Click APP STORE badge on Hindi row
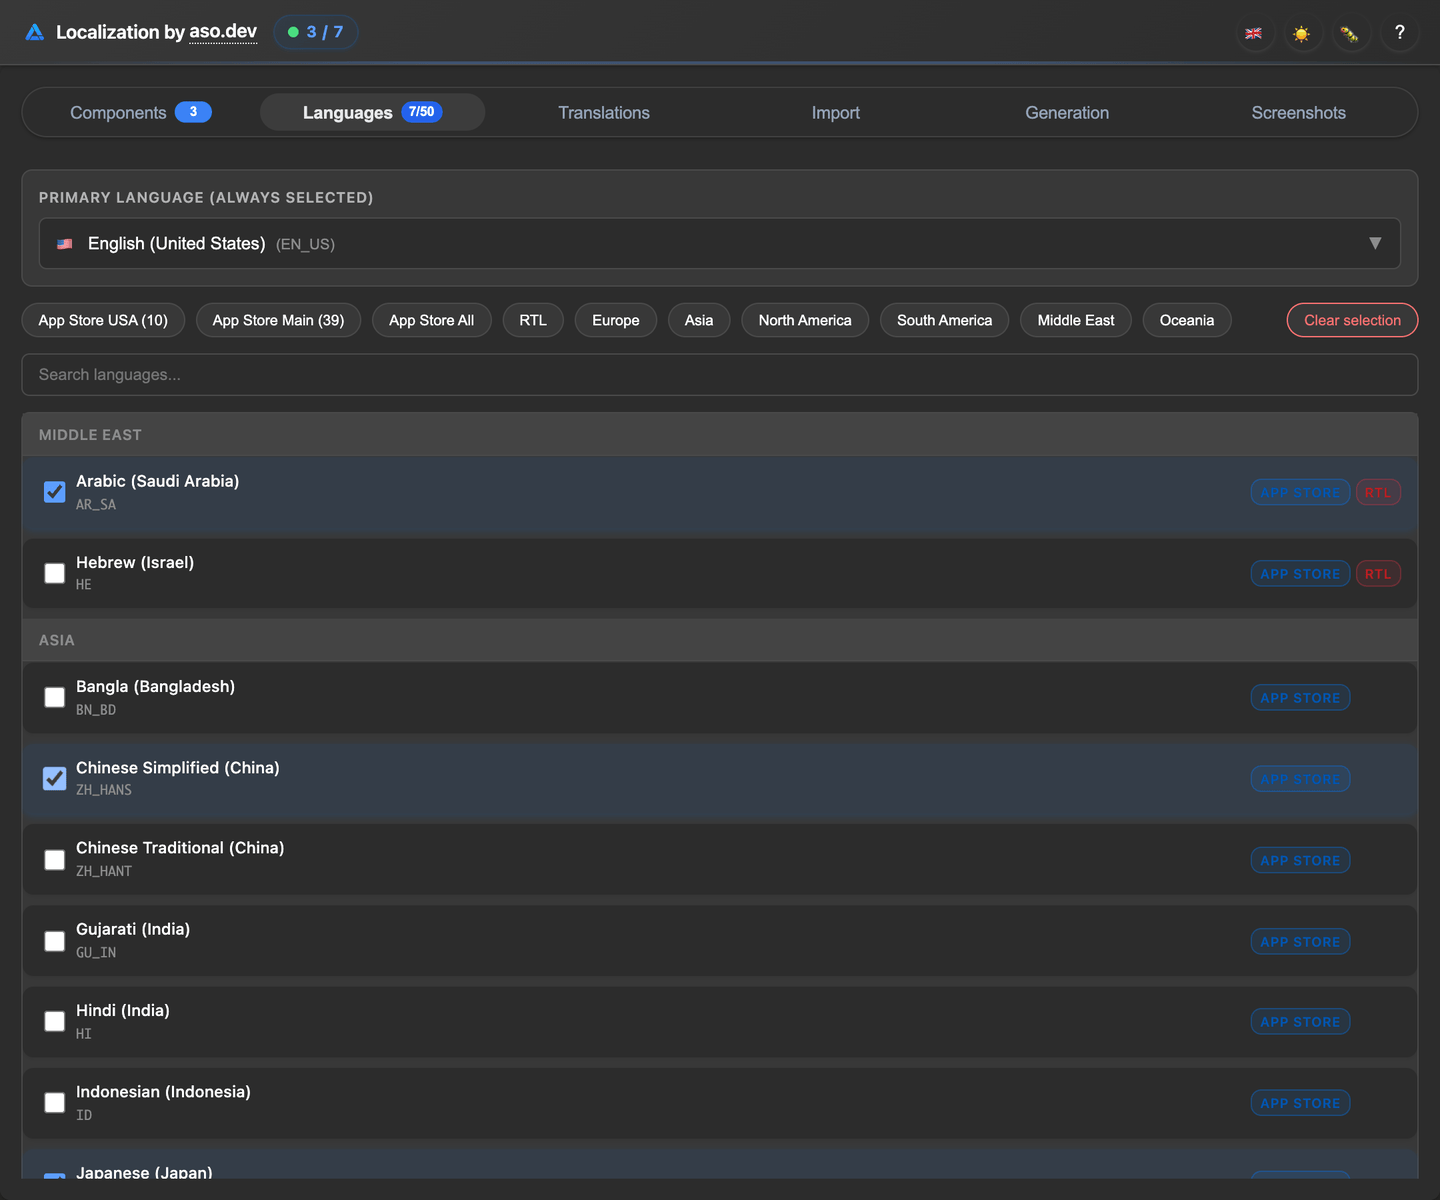 point(1300,1022)
